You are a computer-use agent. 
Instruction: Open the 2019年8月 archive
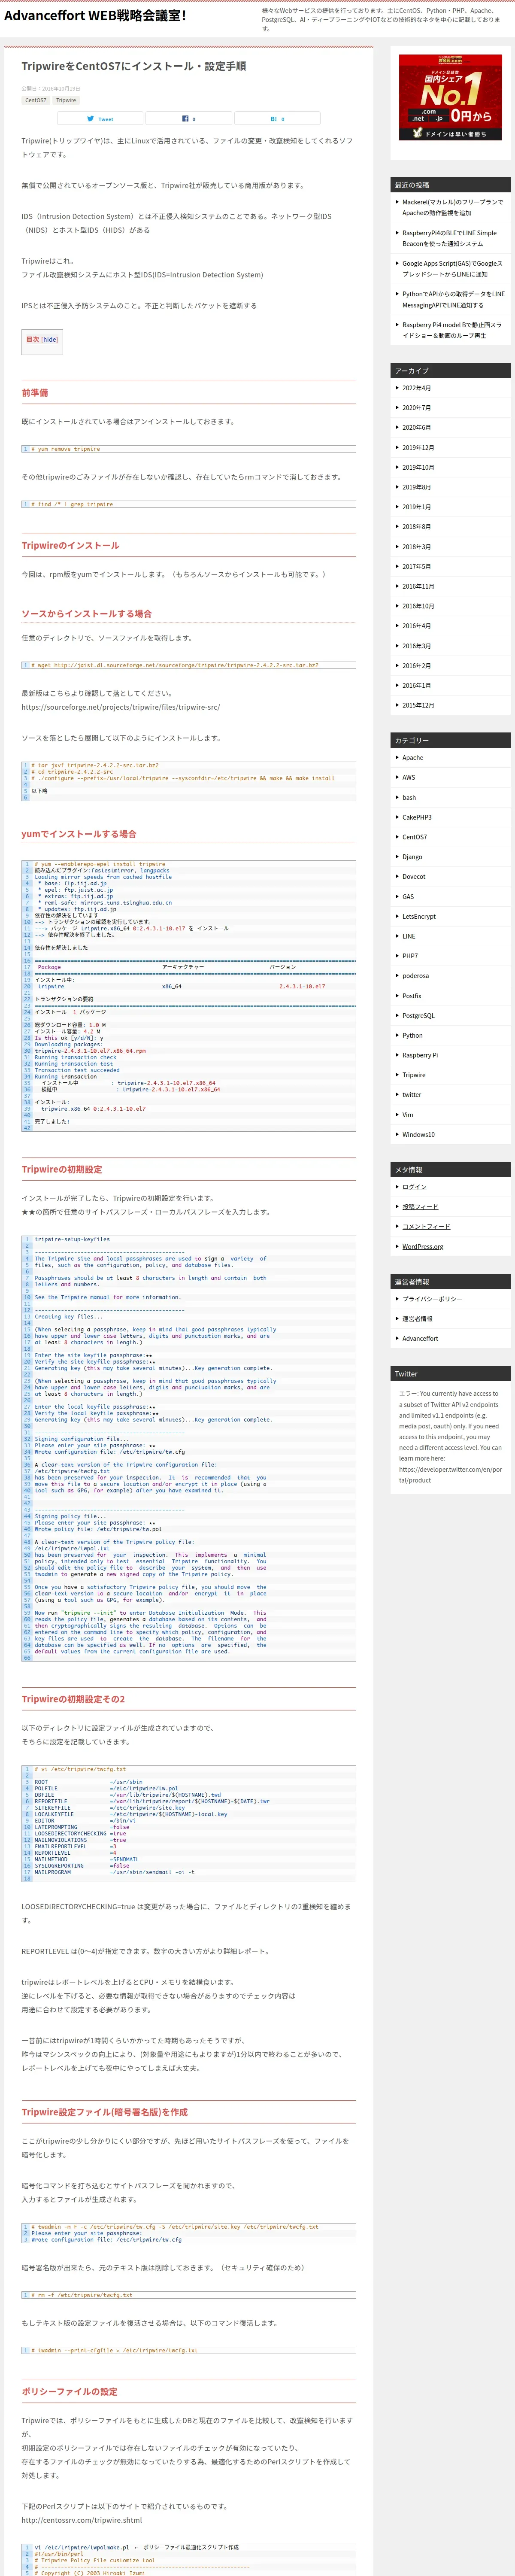click(417, 487)
